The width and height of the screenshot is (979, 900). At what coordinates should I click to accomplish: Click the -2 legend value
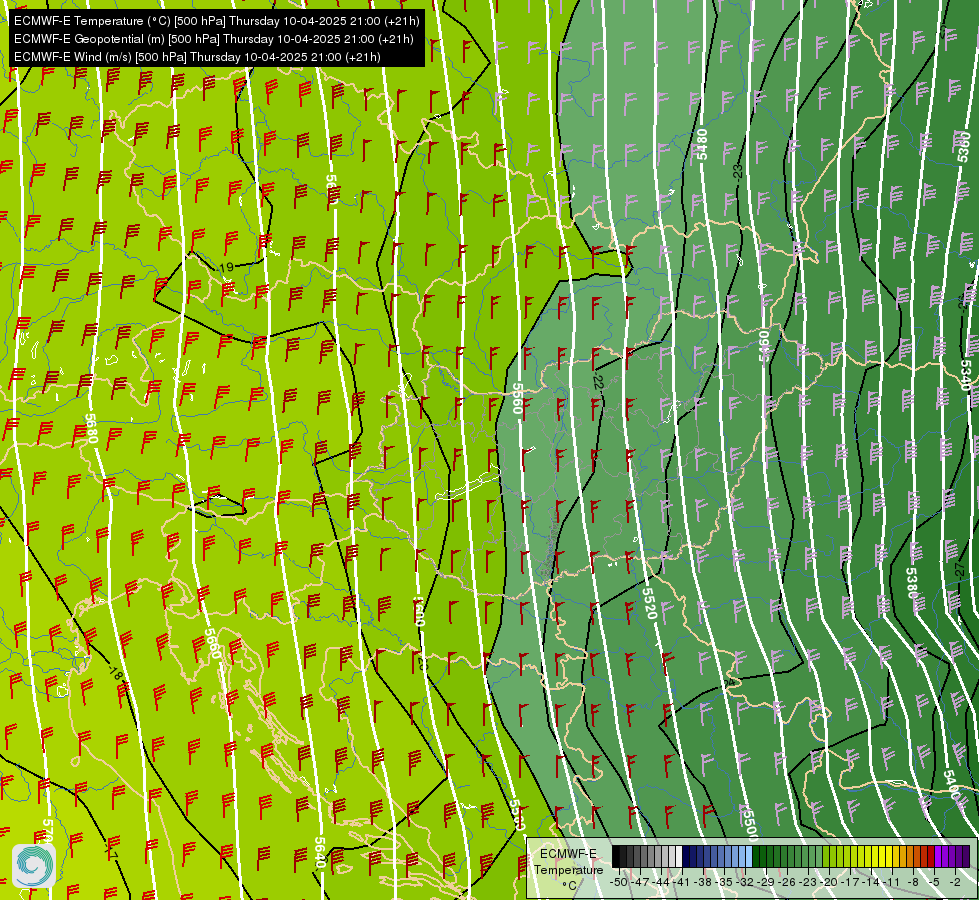[x=956, y=882]
